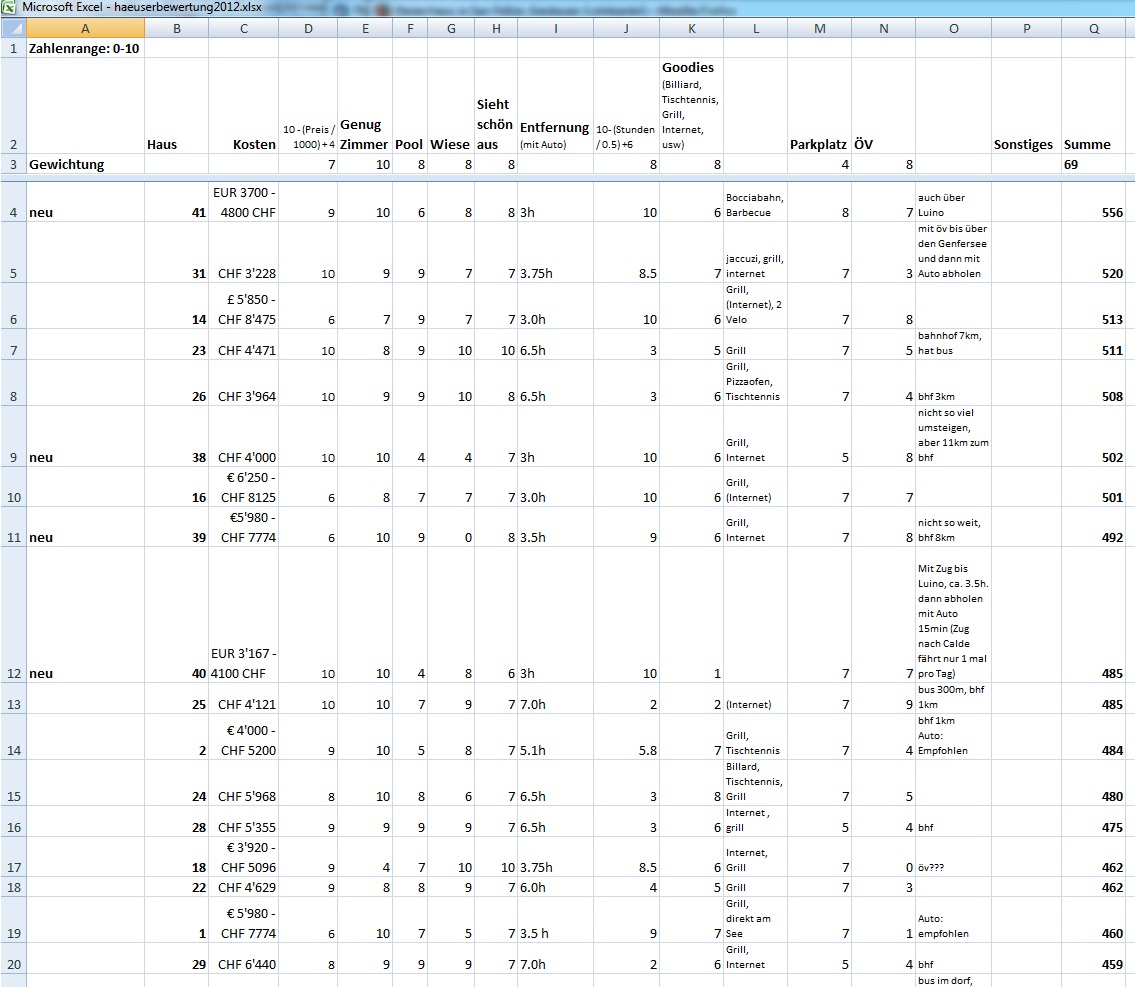This screenshot has width=1135, height=987.
Task: Click cell 'Grill, Pizzaofen, Tischtennis'
Action: (x=755, y=382)
